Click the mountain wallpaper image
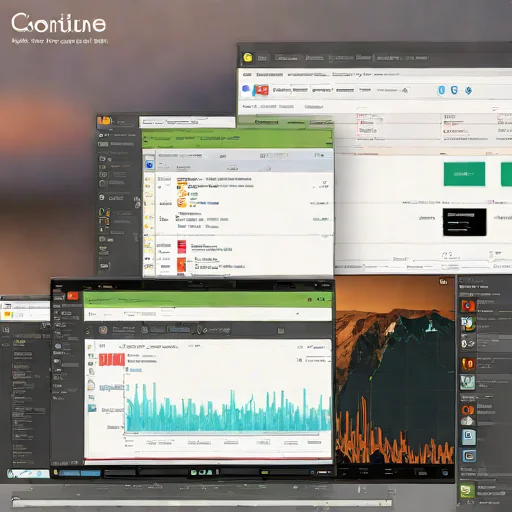The height and width of the screenshot is (512, 512). click(x=395, y=369)
